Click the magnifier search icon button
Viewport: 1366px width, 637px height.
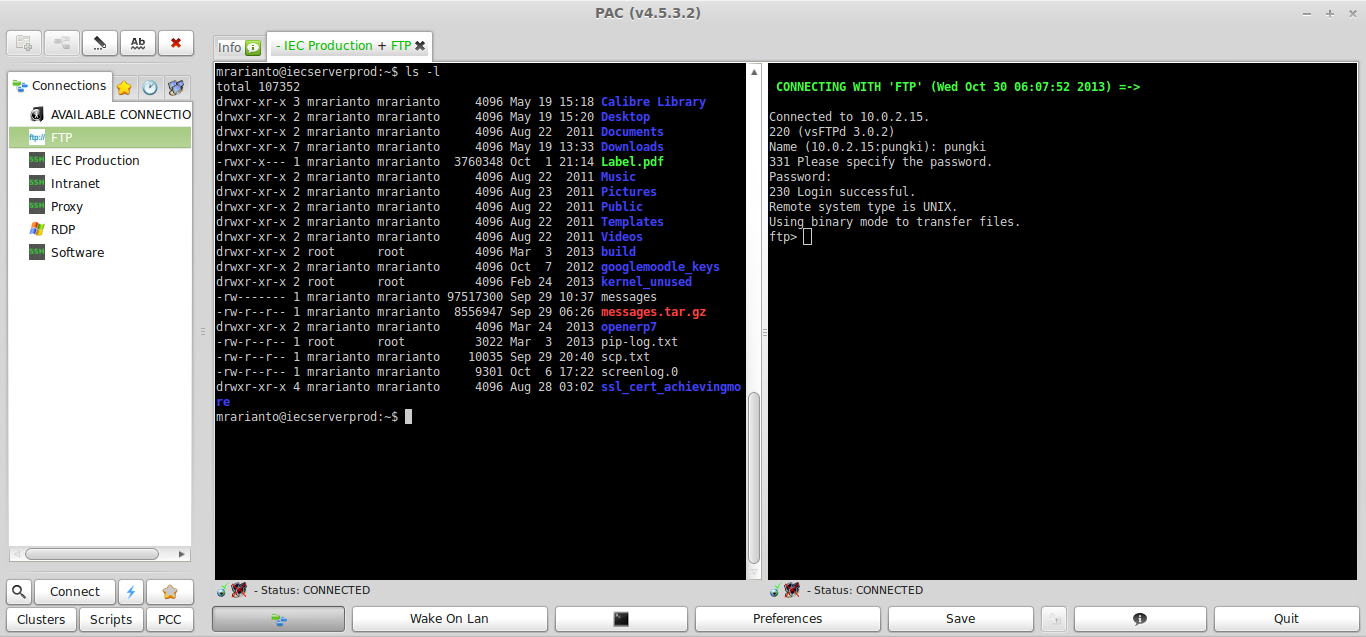20,592
